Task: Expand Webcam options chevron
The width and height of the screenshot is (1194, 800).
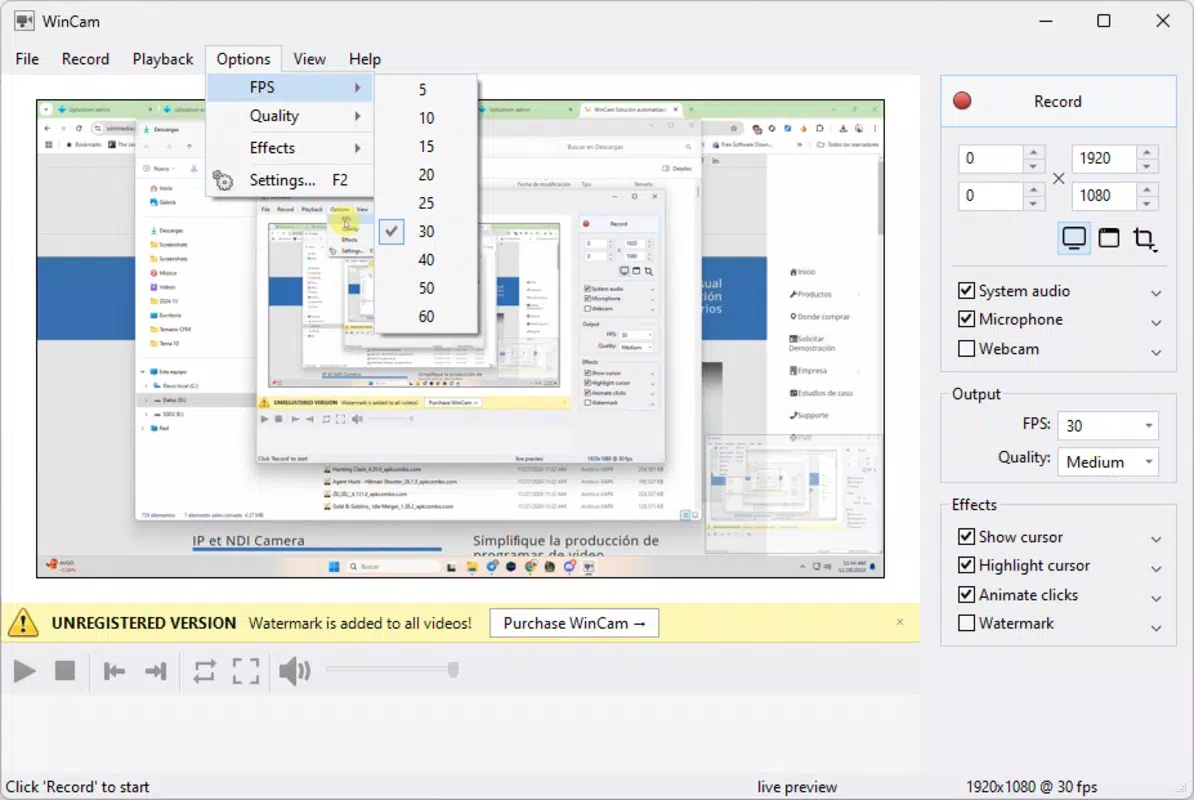Action: pyautogui.click(x=1156, y=352)
